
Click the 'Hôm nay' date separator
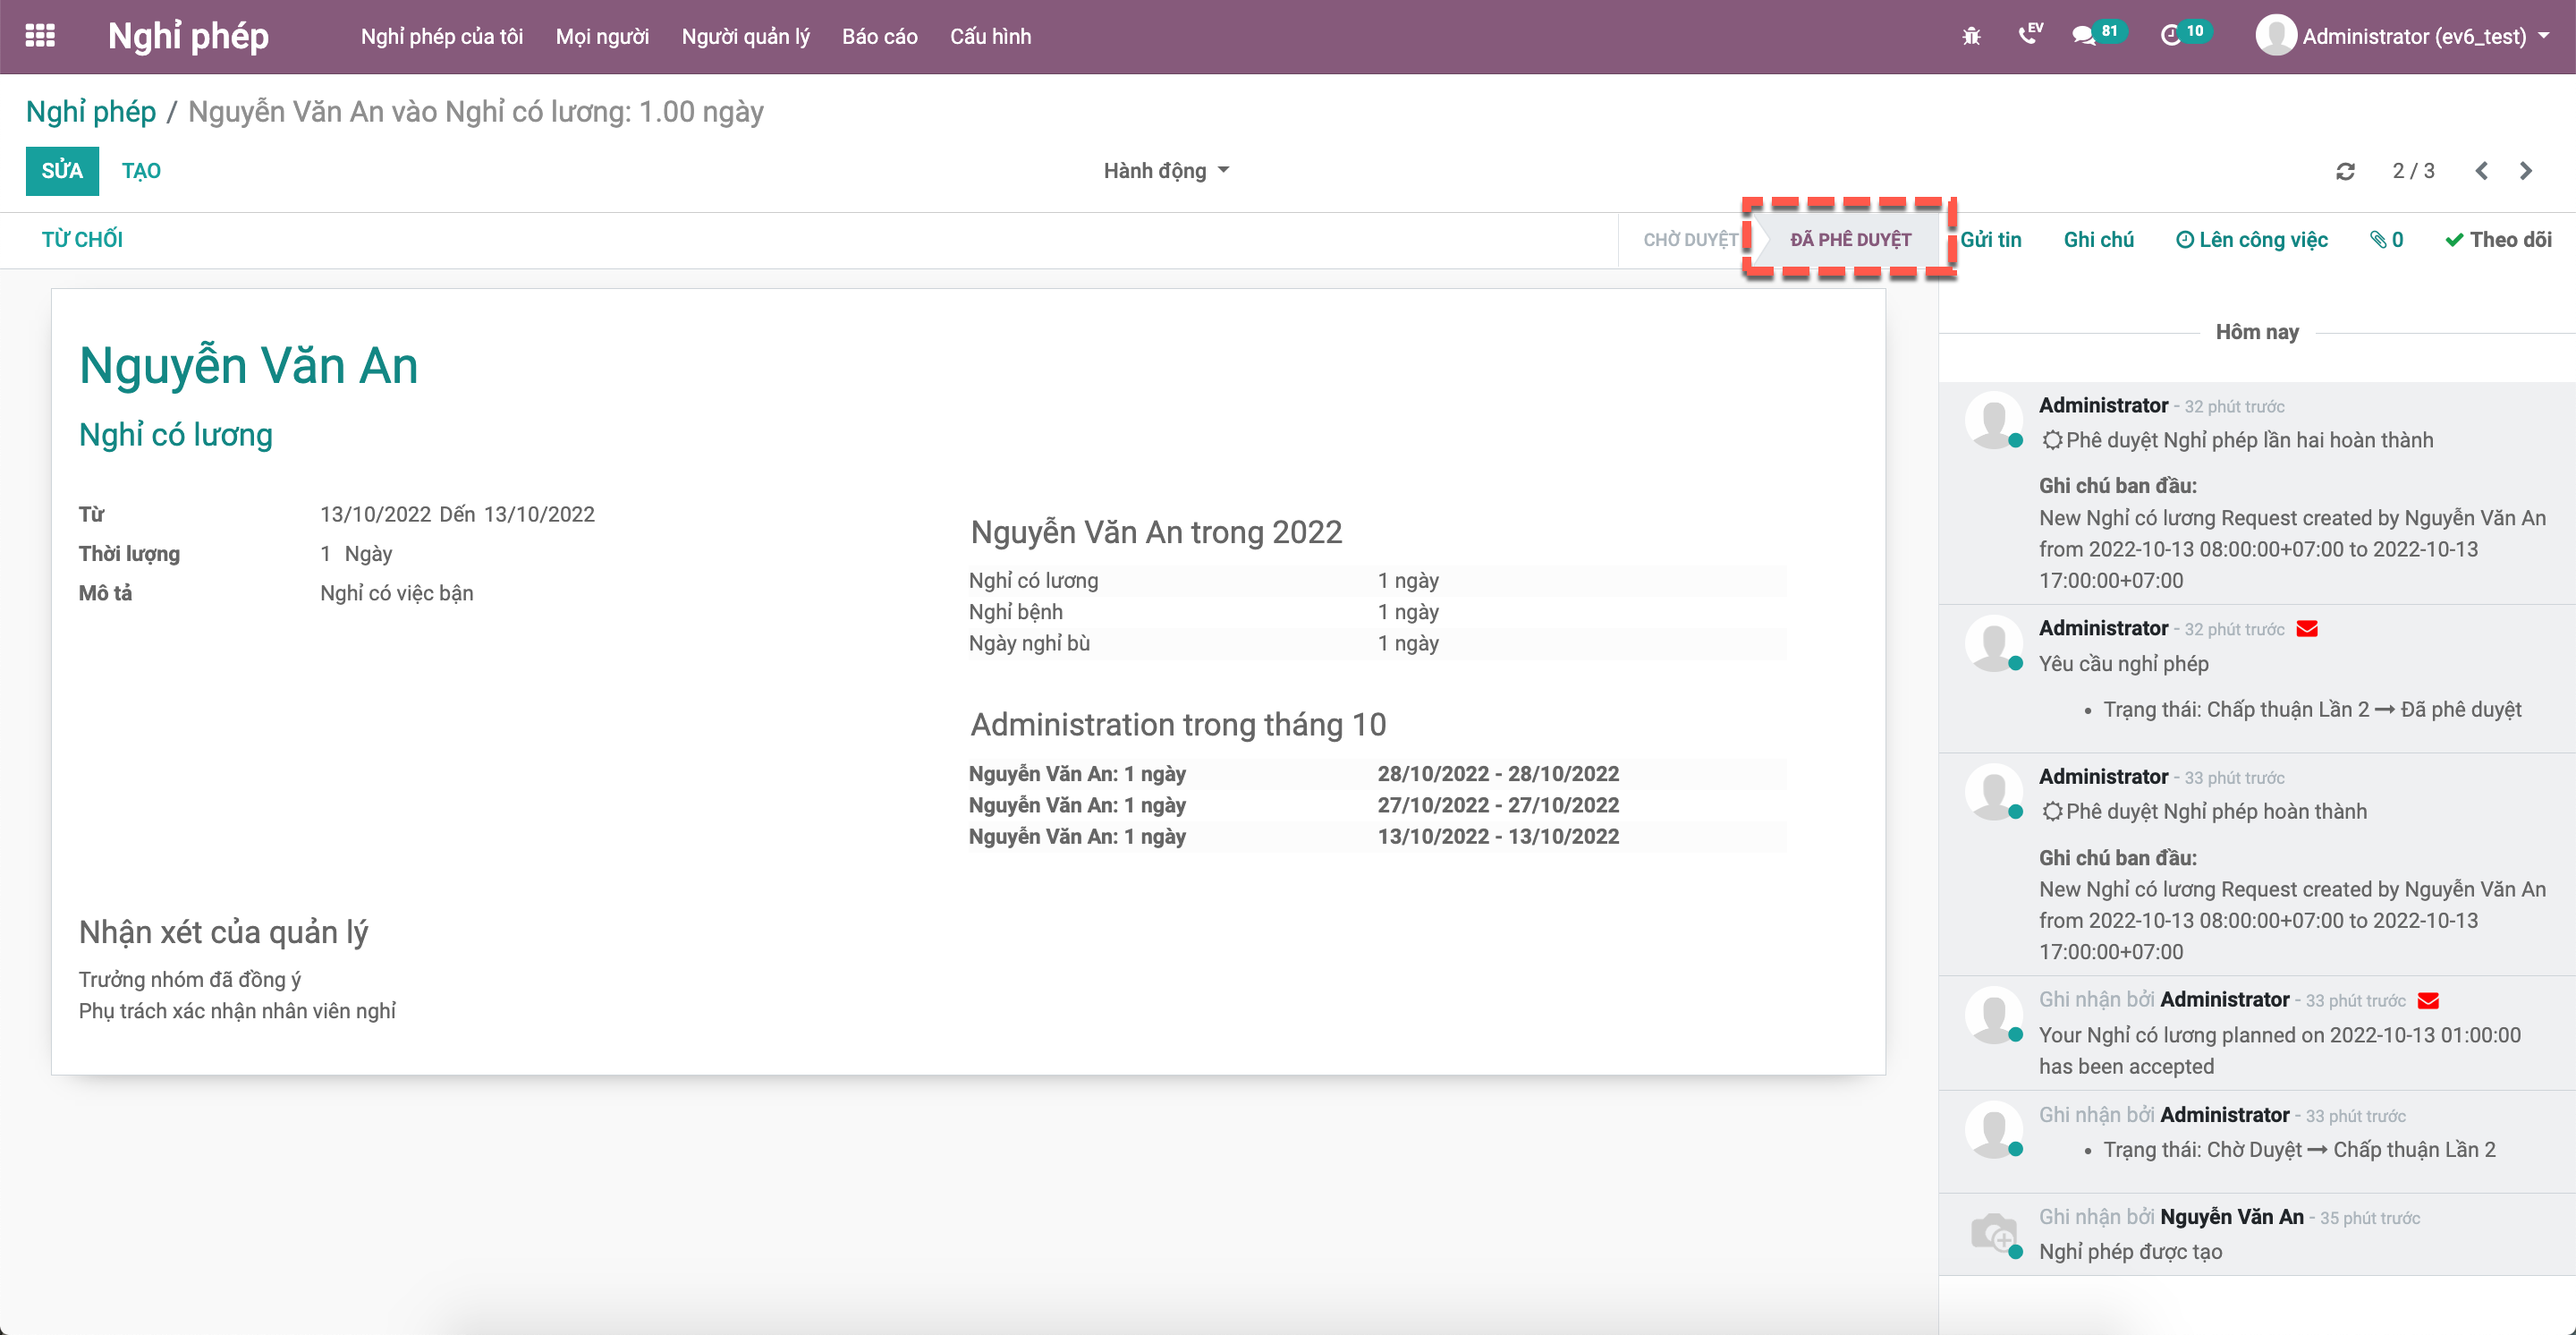pos(2256,332)
